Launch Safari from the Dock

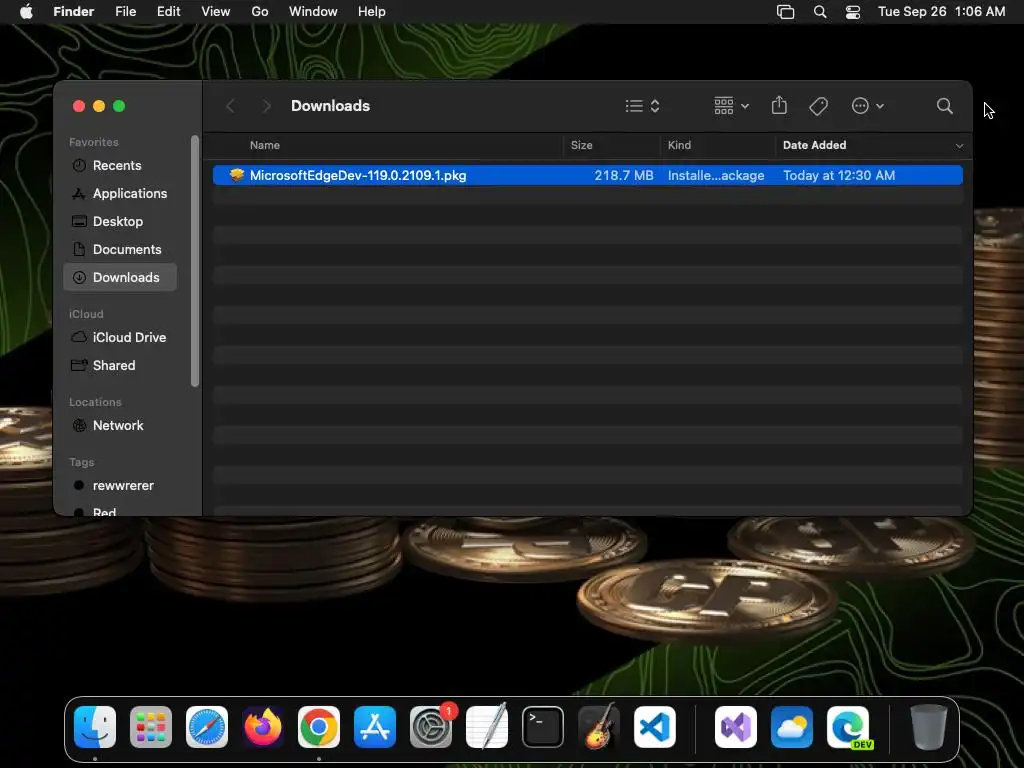[207, 727]
